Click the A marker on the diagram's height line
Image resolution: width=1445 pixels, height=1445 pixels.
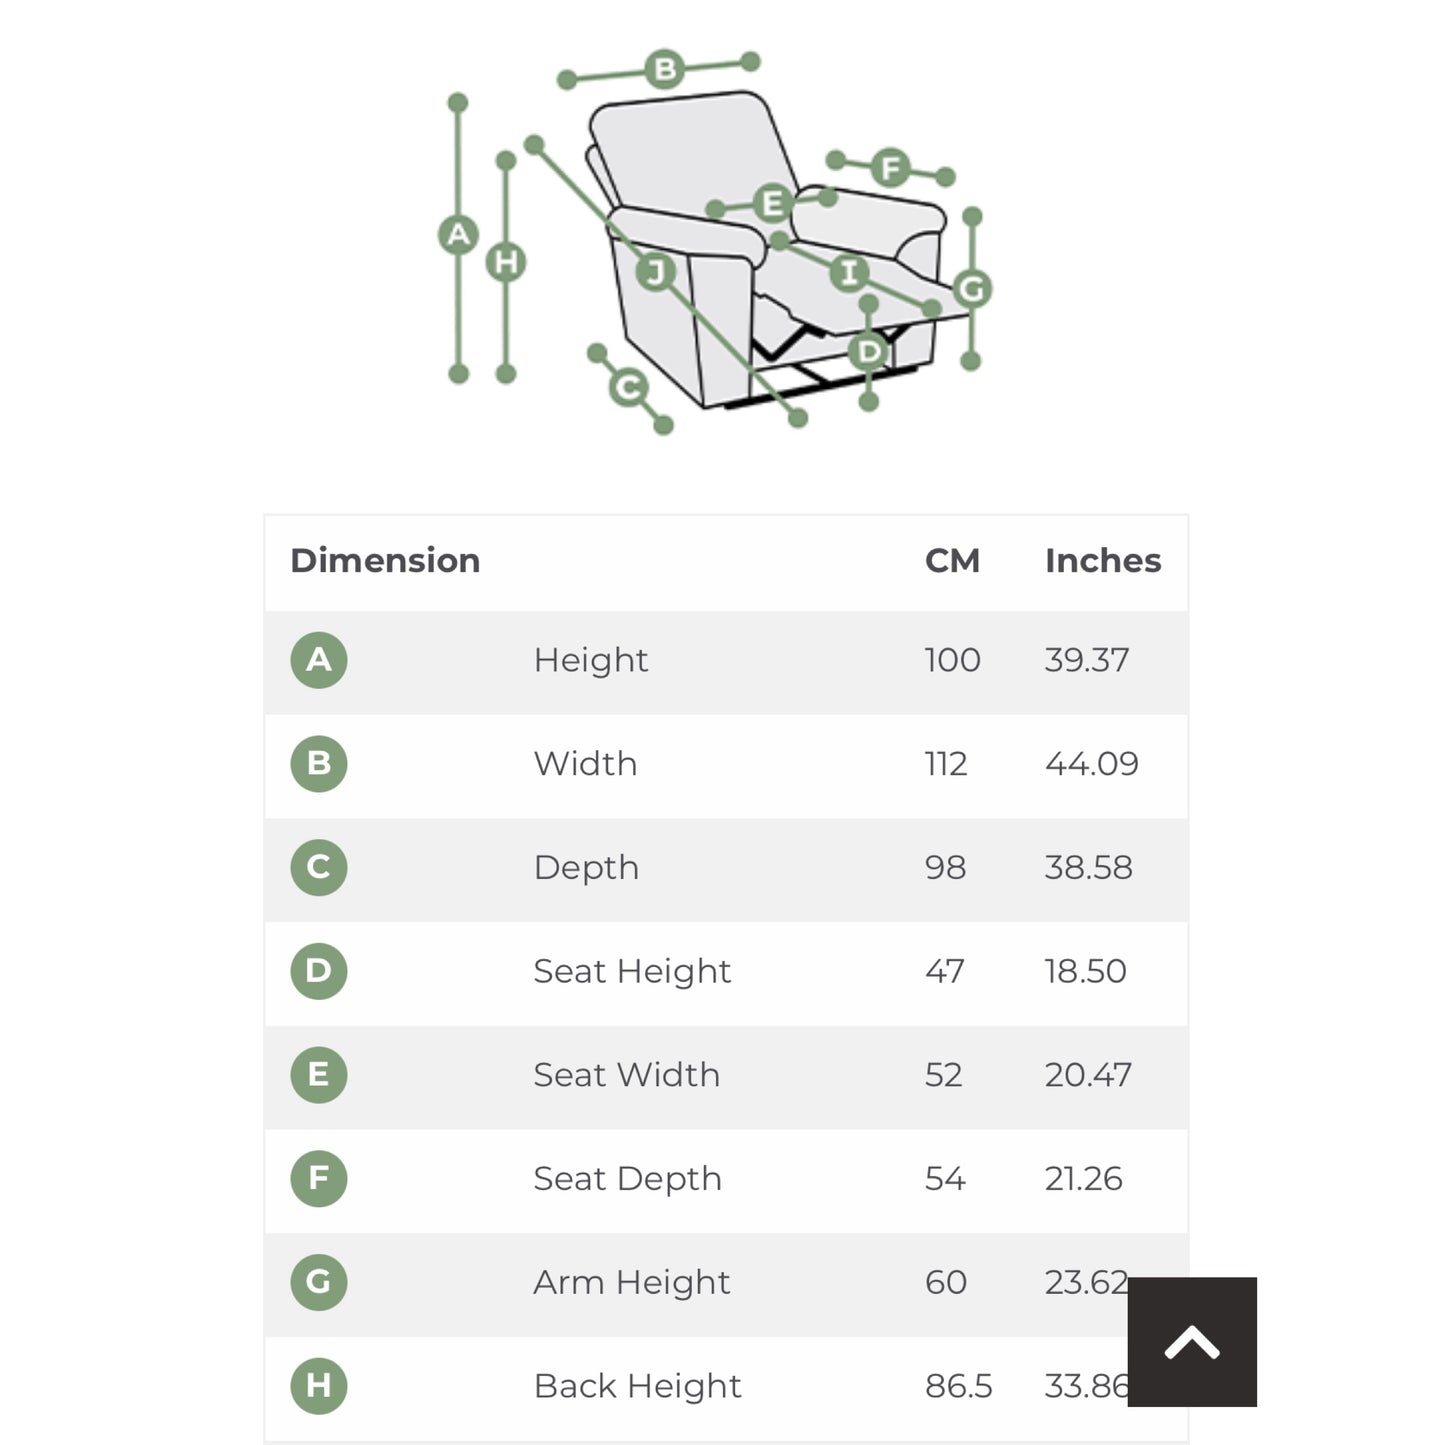coord(458,235)
